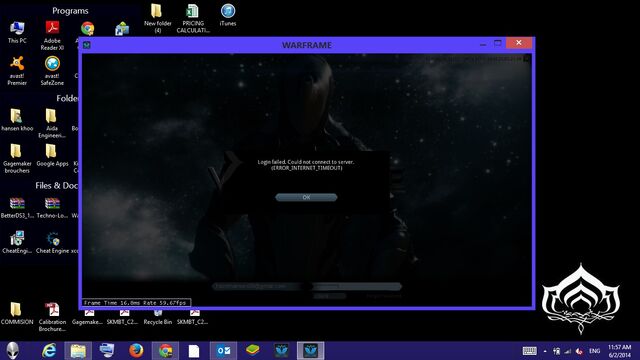The width and height of the screenshot is (640, 360).
Task: Open File Explorer from the taskbar
Action: pos(78,351)
